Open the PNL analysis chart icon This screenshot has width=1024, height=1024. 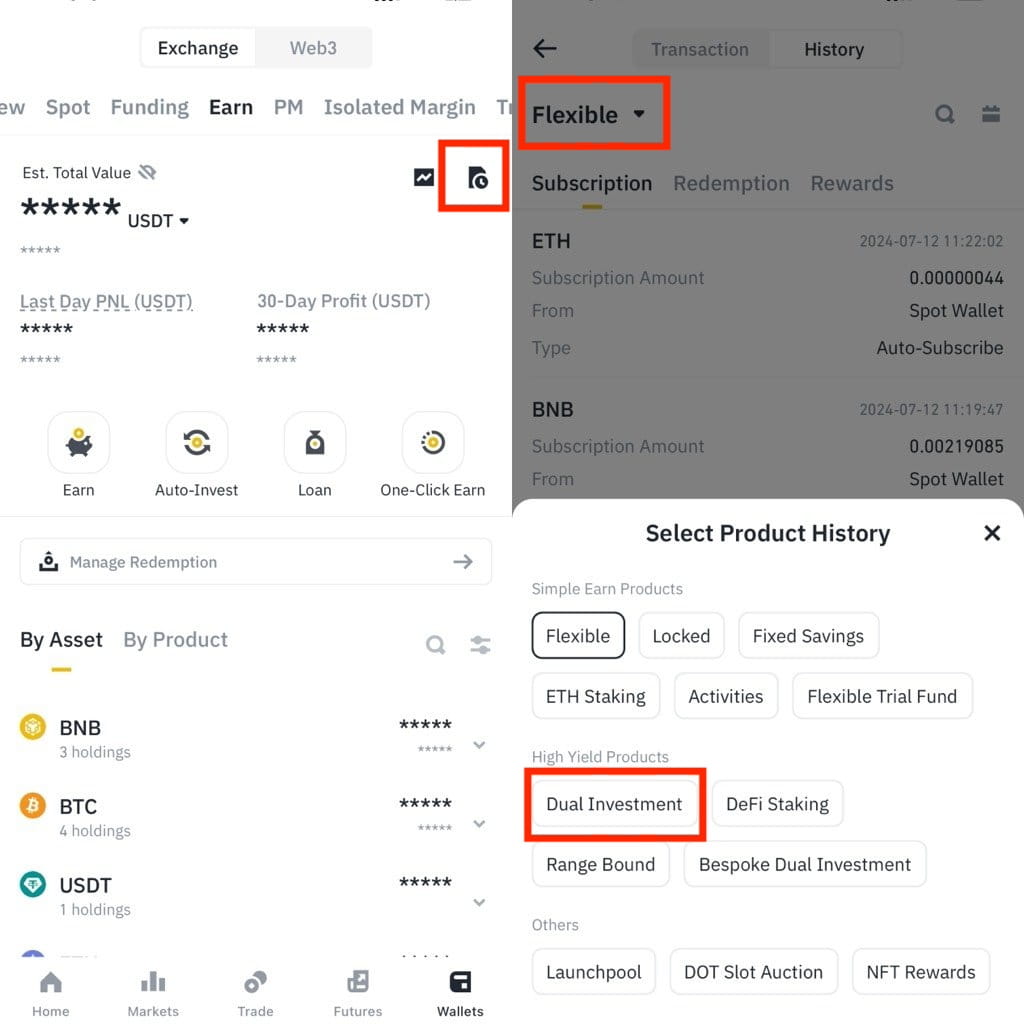[424, 178]
